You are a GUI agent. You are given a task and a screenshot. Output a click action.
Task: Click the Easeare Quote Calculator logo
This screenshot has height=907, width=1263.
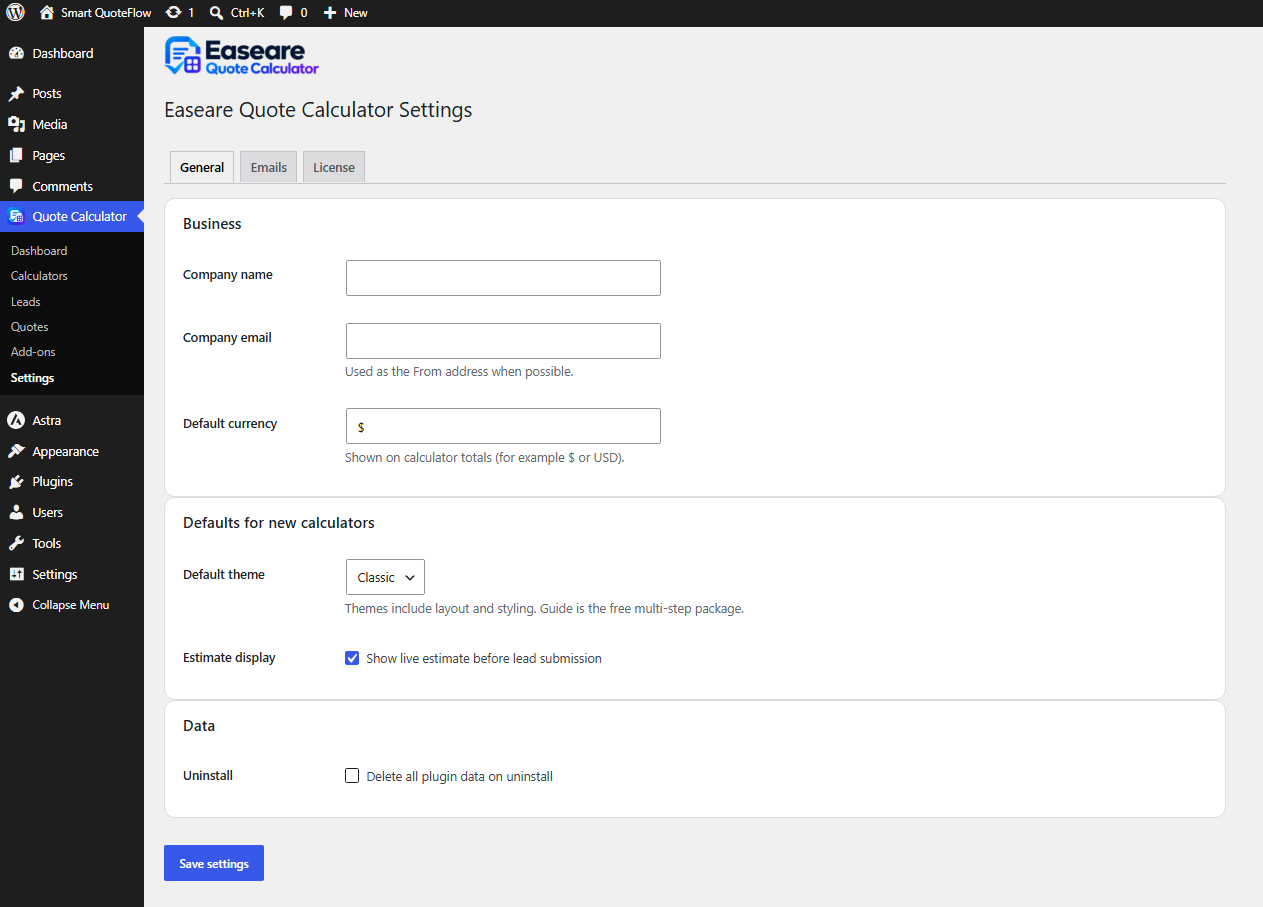pyautogui.click(x=242, y=56)
